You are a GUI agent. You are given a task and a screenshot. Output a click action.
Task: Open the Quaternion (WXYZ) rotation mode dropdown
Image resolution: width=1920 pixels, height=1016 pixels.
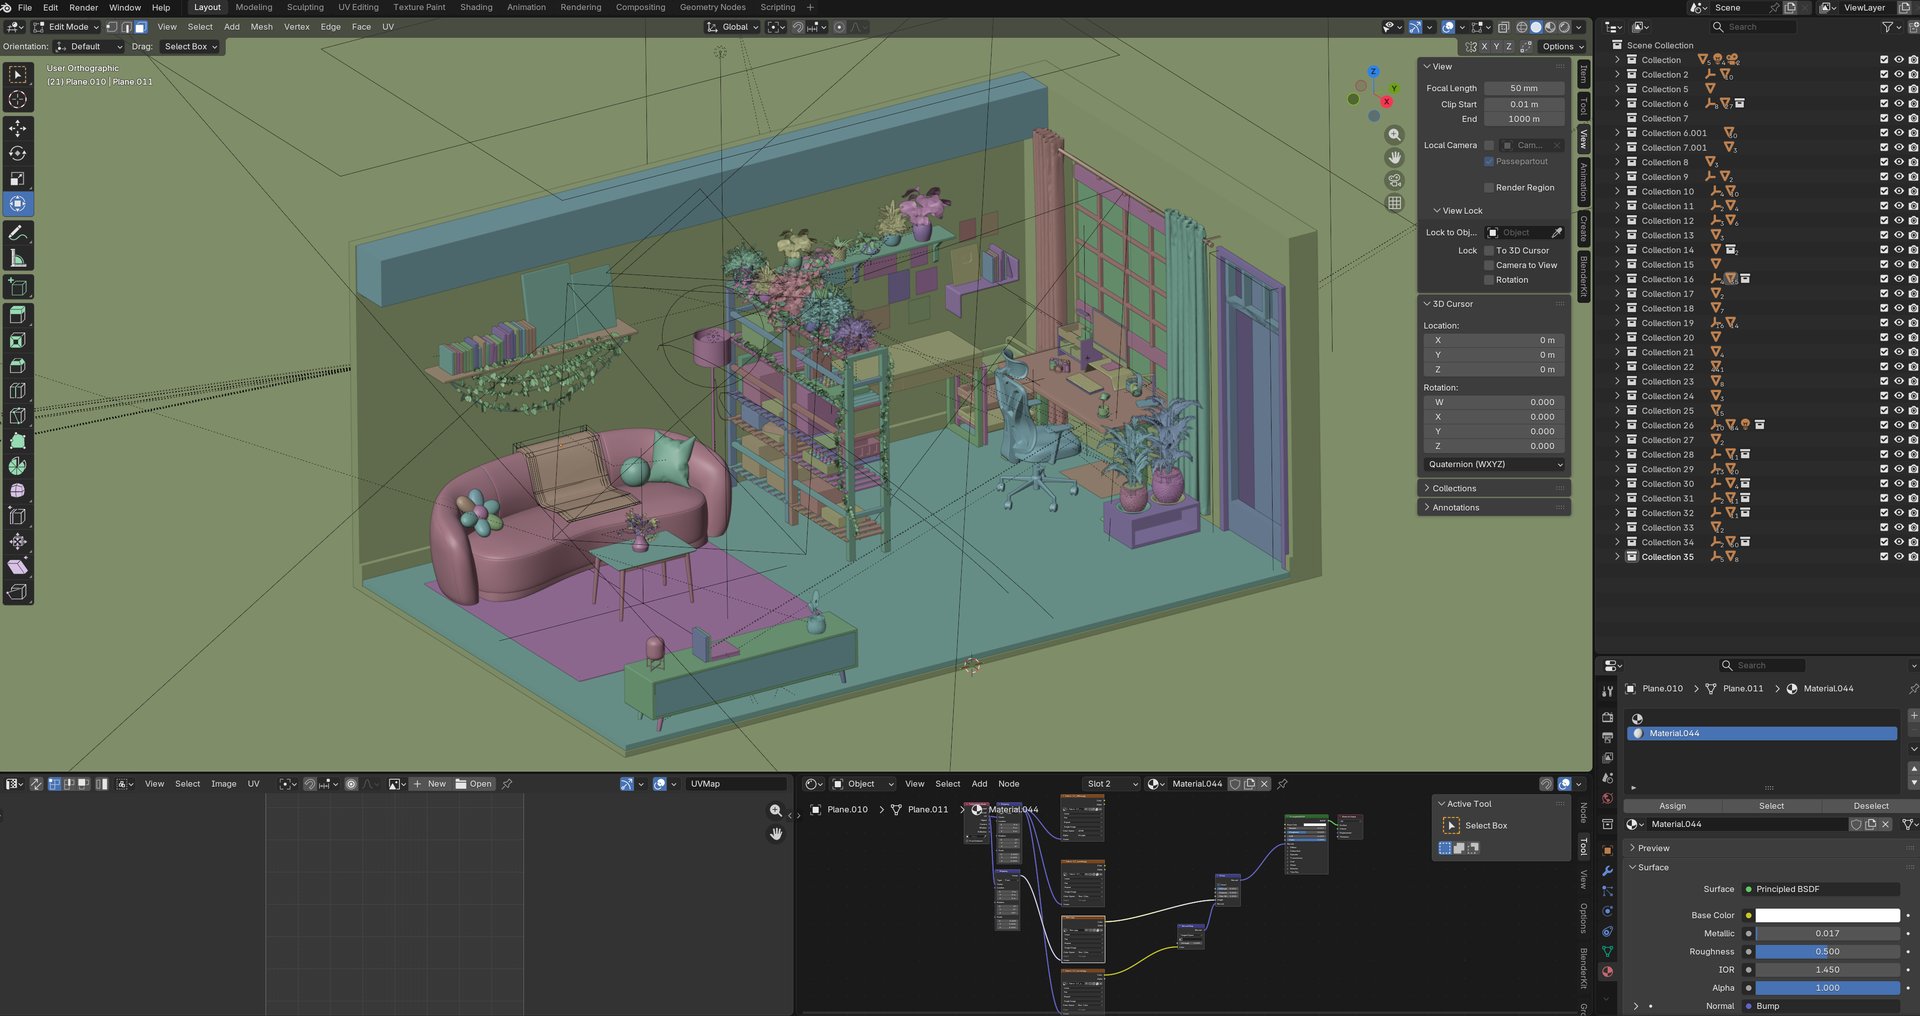point(1494,465)
